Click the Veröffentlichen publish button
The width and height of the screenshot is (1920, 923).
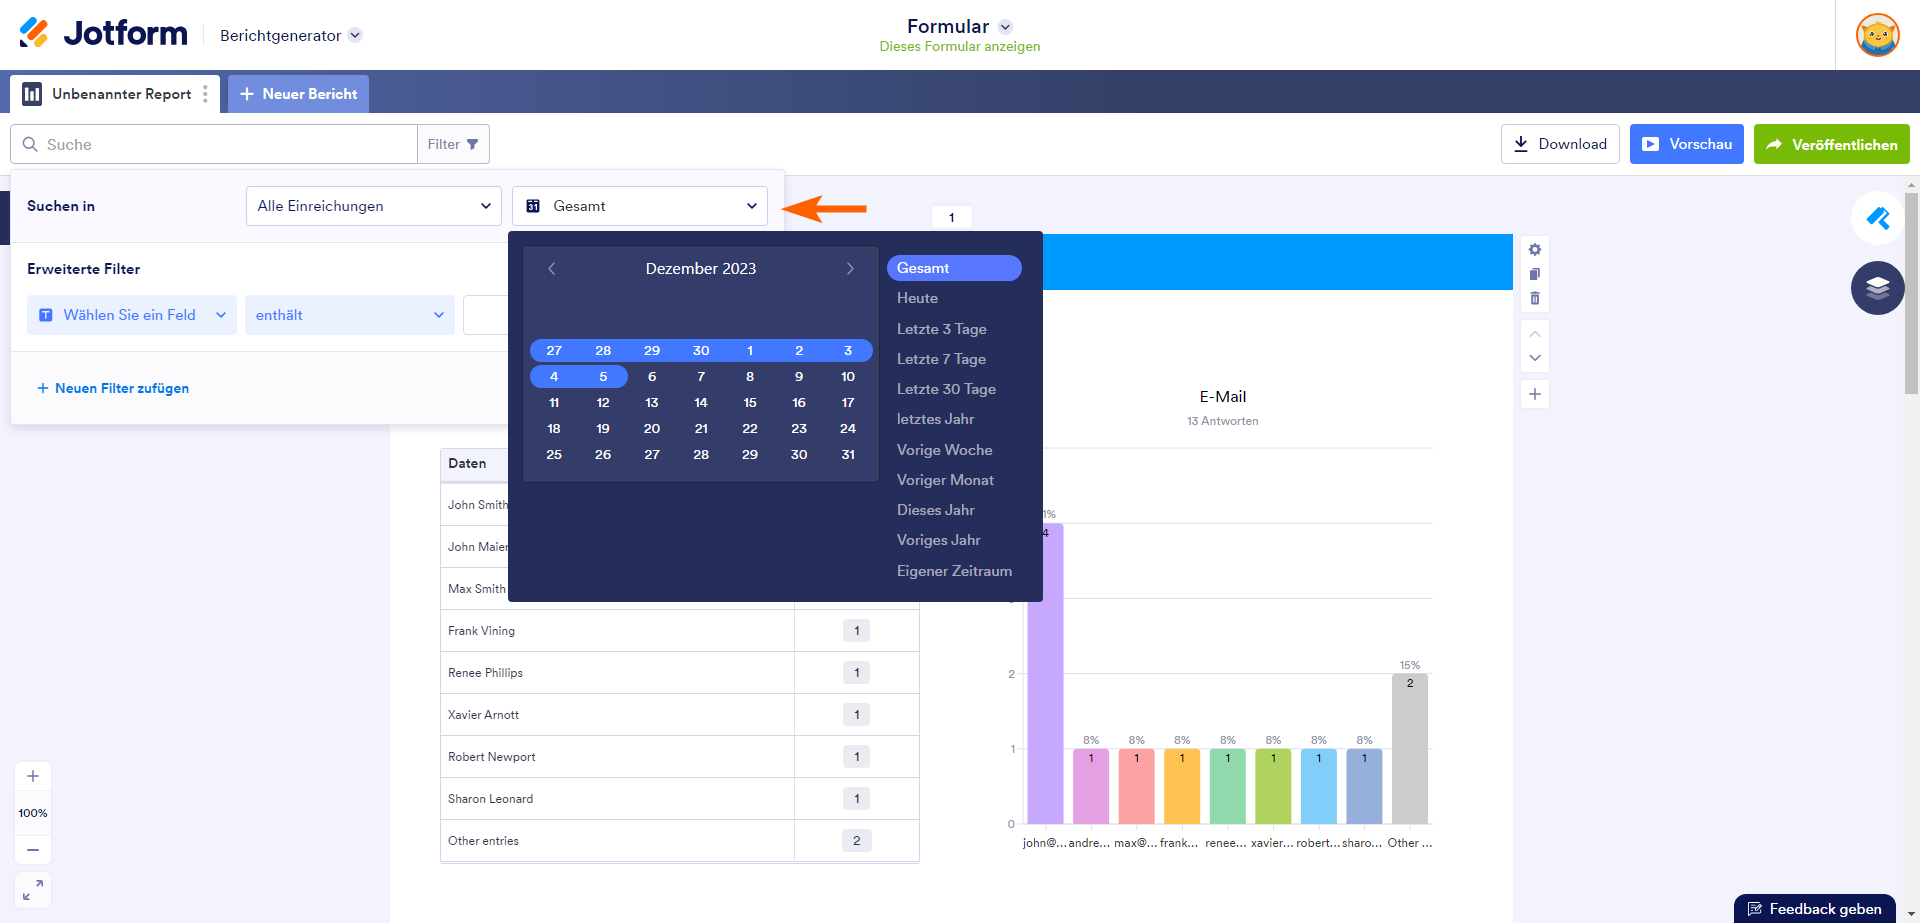coord(1832,144)
